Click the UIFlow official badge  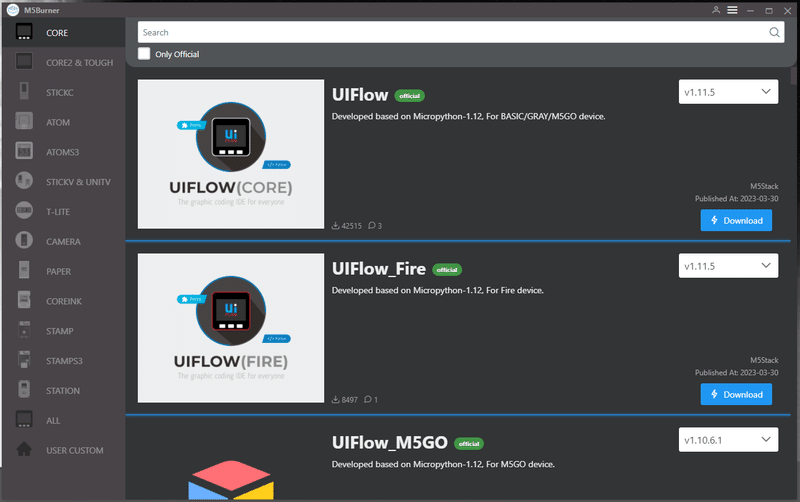click(x=409, y=96)
